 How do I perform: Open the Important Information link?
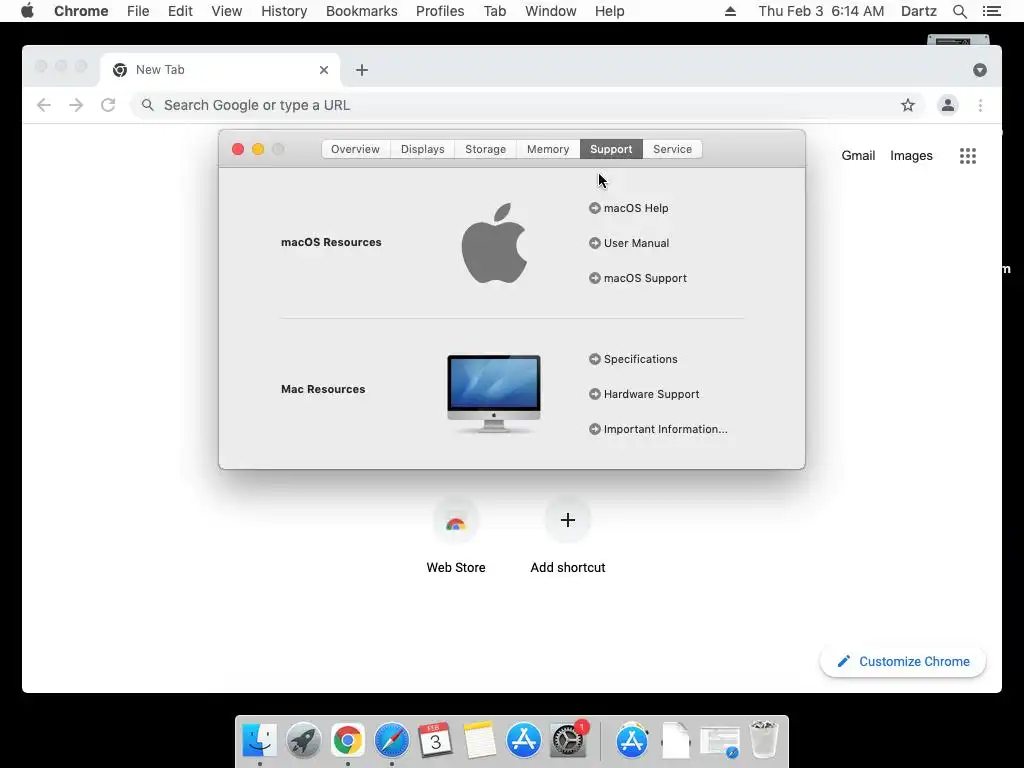point(665,429)
